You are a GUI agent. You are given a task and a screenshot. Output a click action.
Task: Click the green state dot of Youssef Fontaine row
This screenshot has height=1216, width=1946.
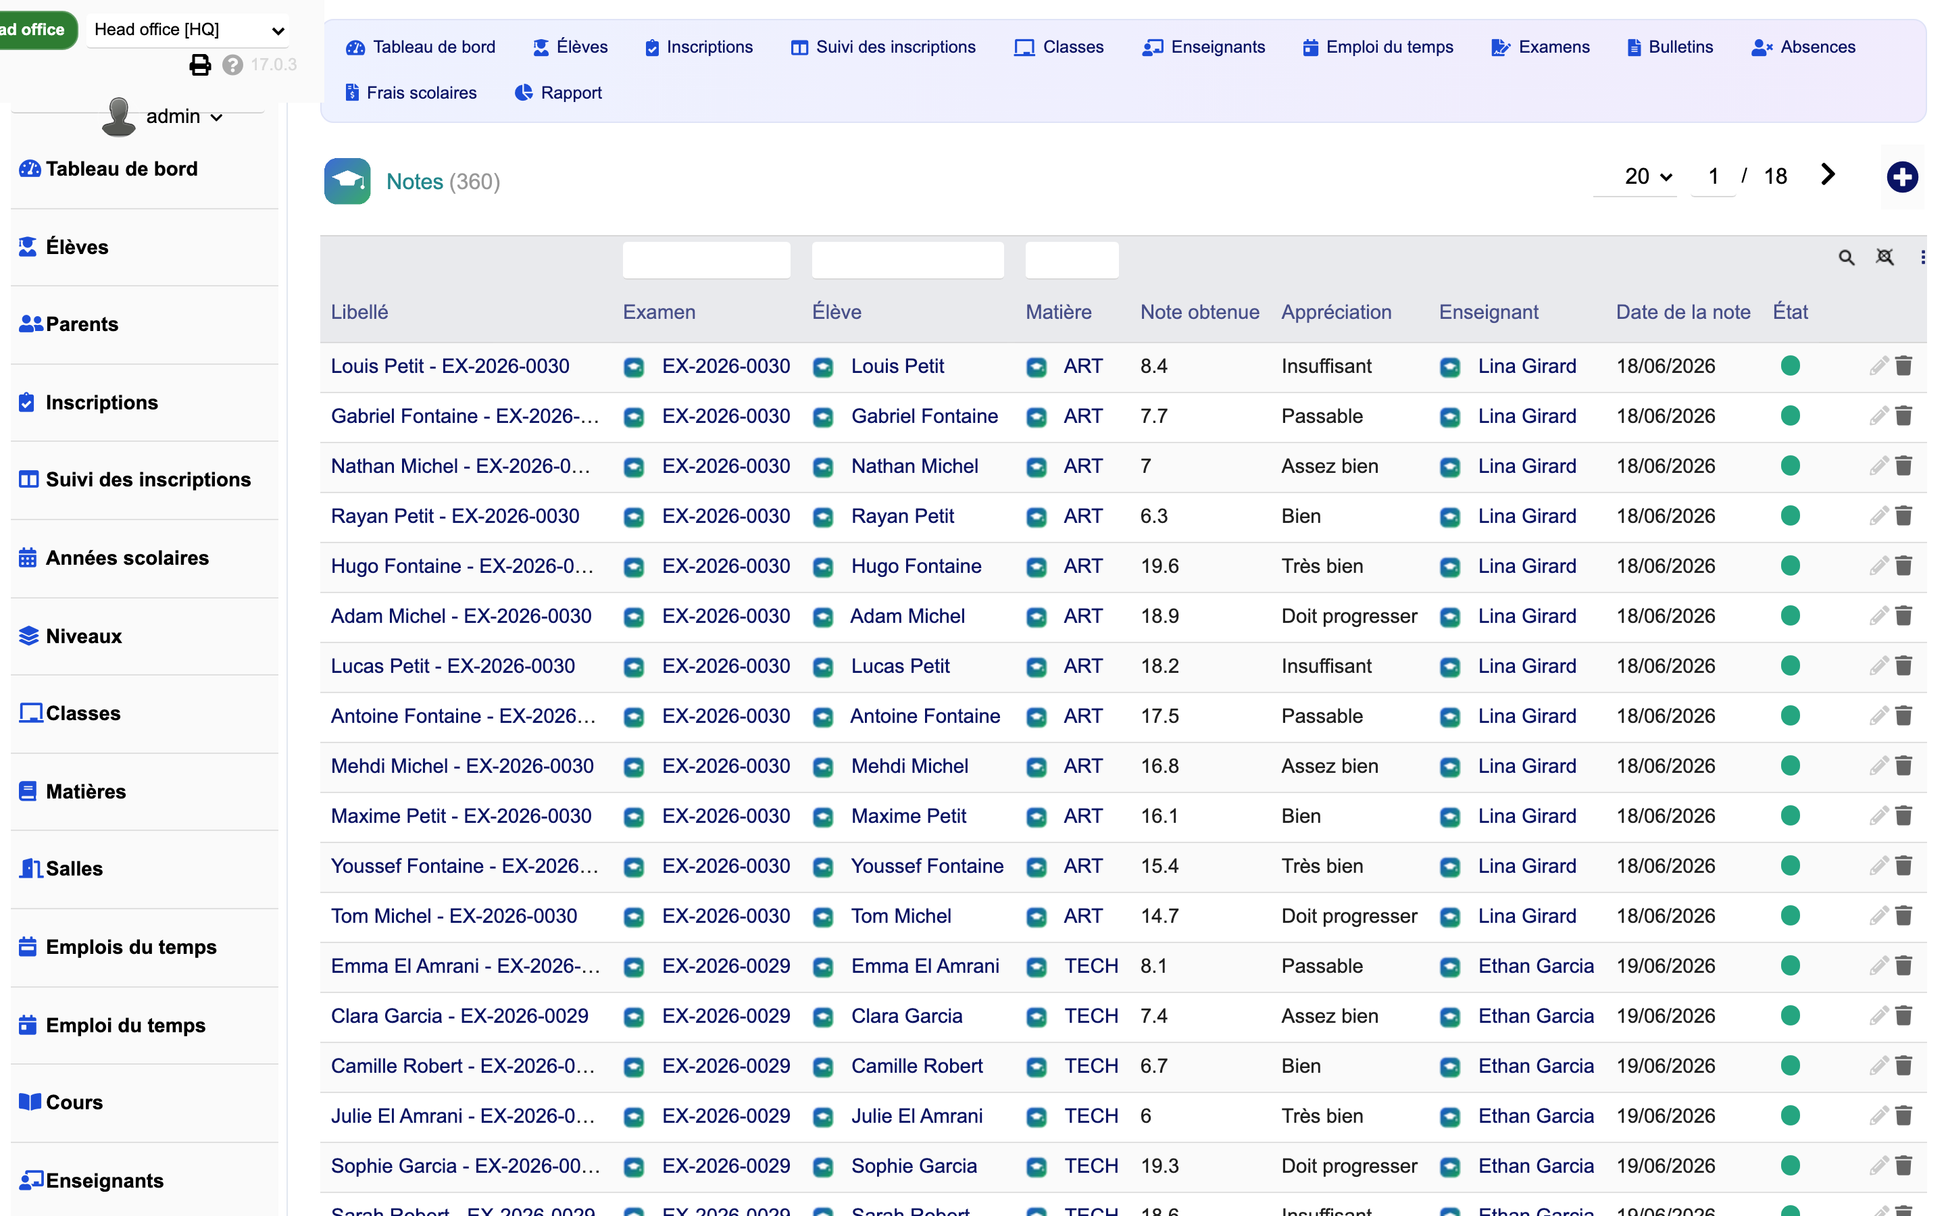coord(1790,866)
